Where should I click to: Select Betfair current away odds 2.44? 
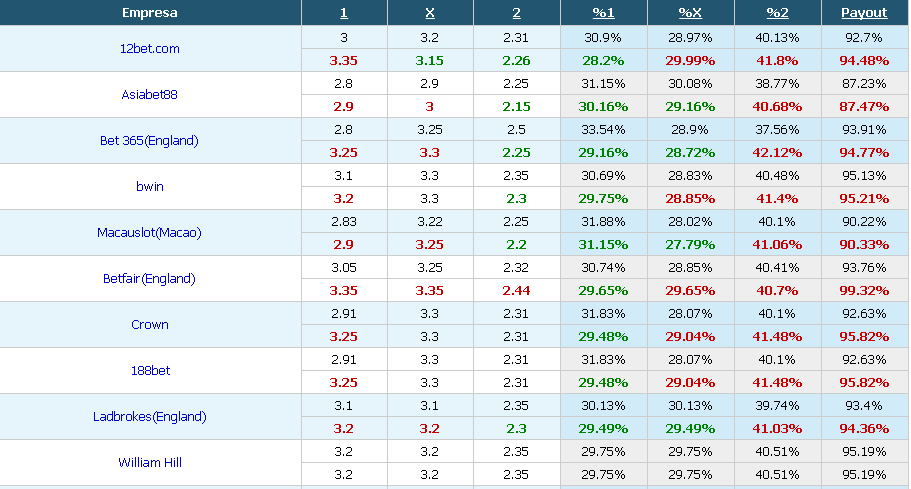pos(516,290)
